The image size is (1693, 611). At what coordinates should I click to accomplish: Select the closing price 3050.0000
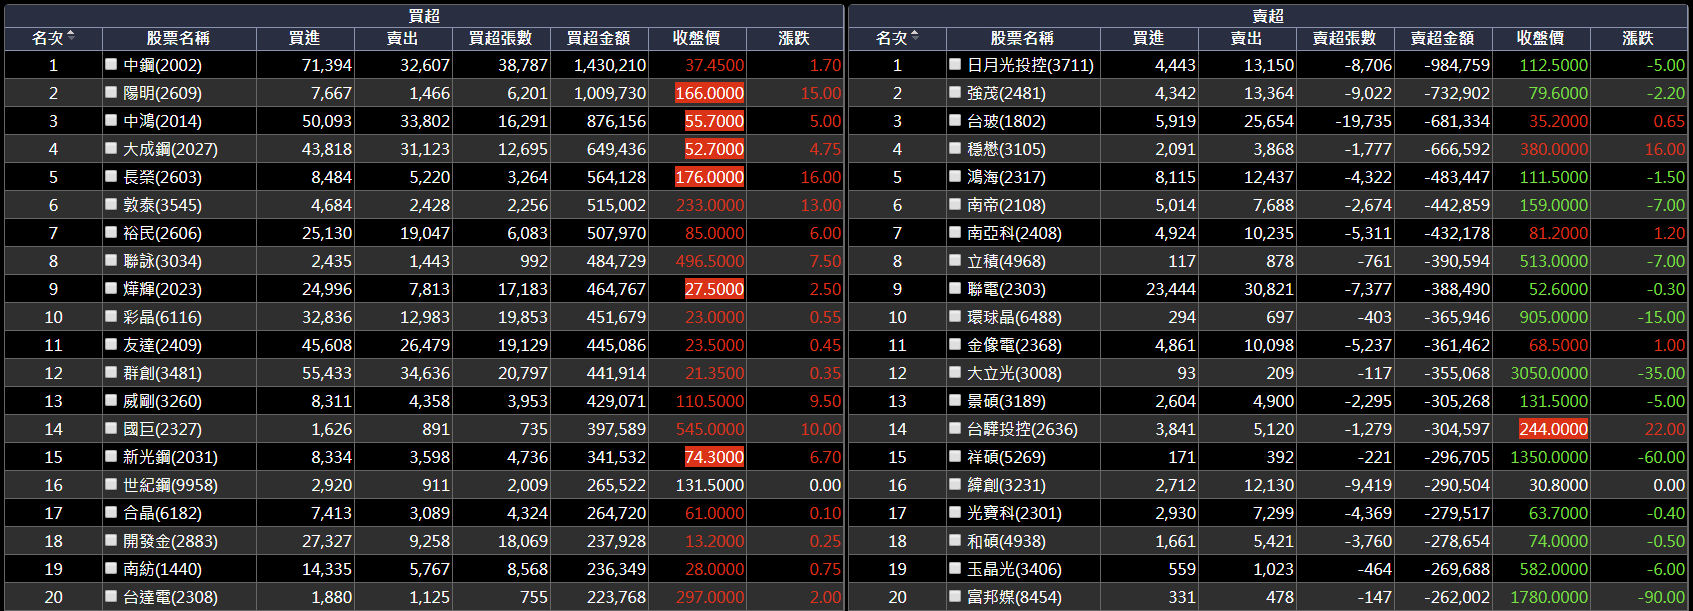point(1549,373)
